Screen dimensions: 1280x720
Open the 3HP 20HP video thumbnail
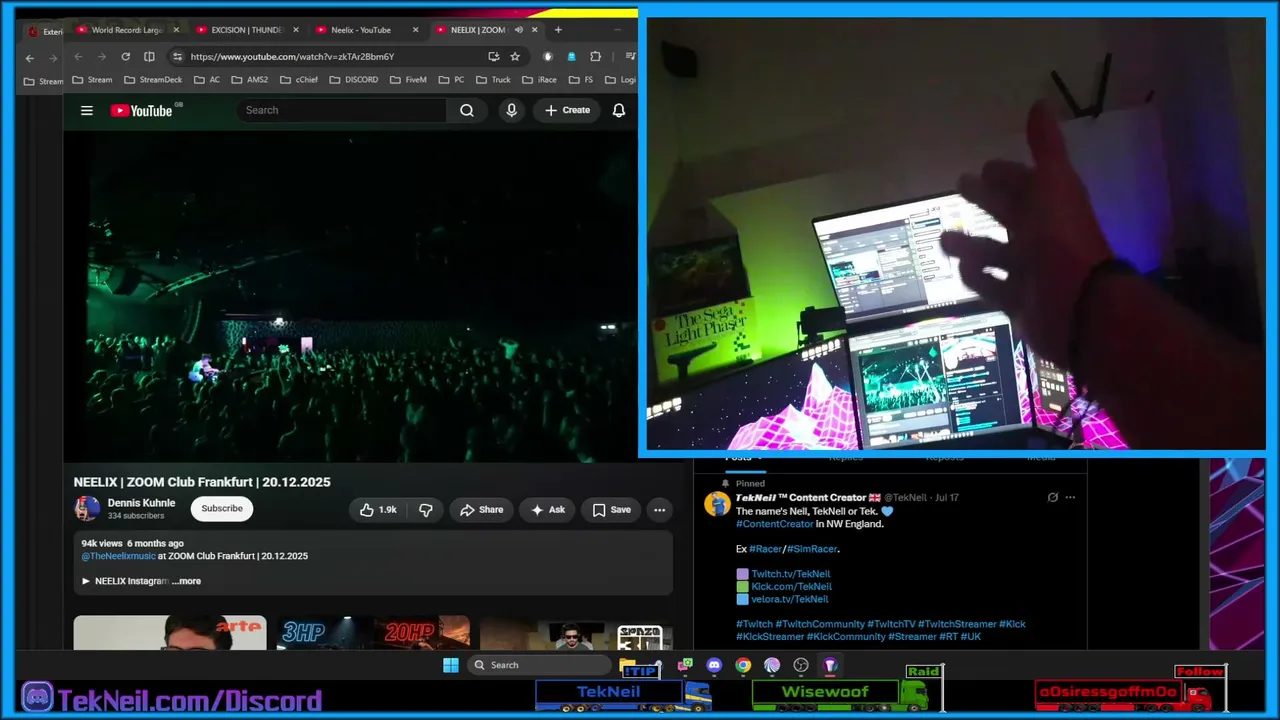click(x=373, y=632)
